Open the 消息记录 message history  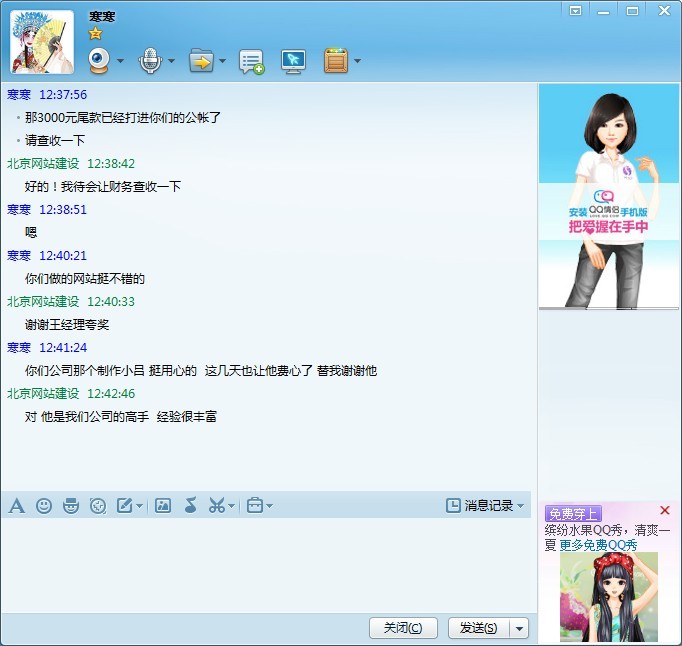[x=485, y=506]
